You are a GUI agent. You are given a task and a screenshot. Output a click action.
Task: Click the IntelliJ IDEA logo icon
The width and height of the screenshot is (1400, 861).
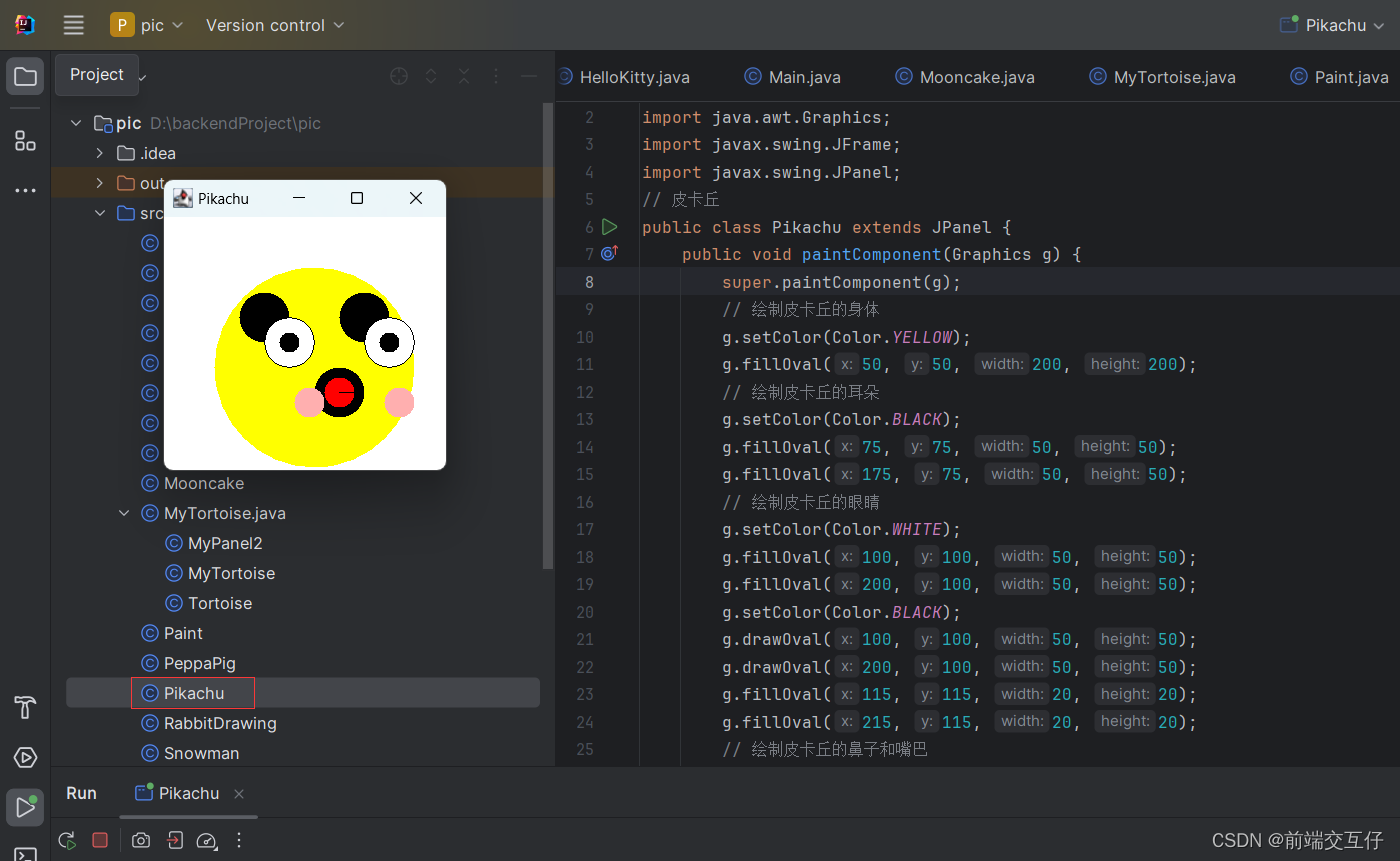(x=25, y=25)
